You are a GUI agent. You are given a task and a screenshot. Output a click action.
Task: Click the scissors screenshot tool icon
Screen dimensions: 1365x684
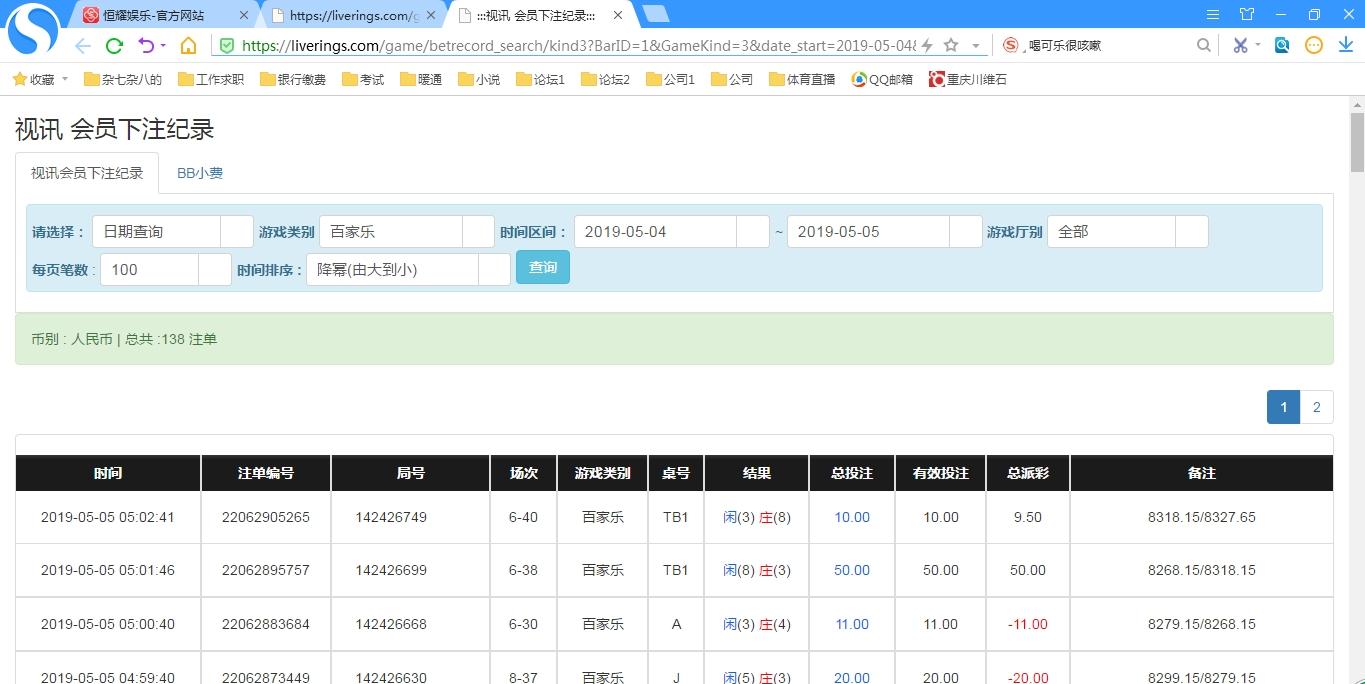pos(1240,45)
